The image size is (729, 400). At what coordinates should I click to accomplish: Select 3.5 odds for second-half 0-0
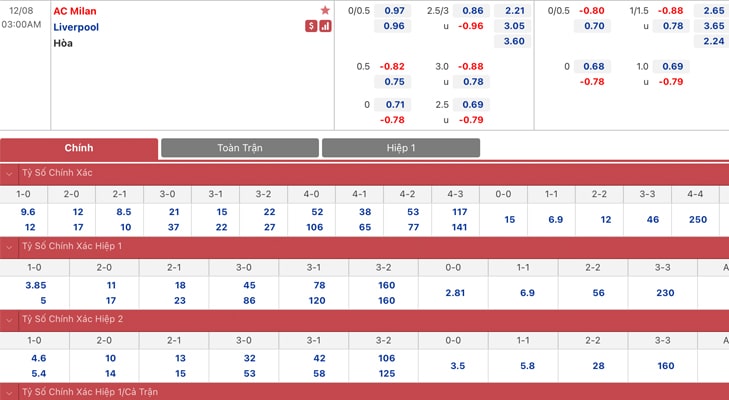(x=457, y=366)
